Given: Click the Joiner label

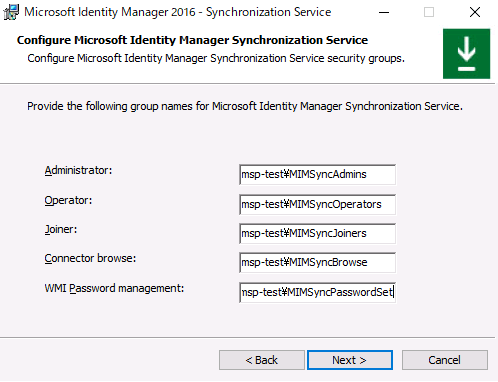Looking at the screenshot, I should coord(61,229).
